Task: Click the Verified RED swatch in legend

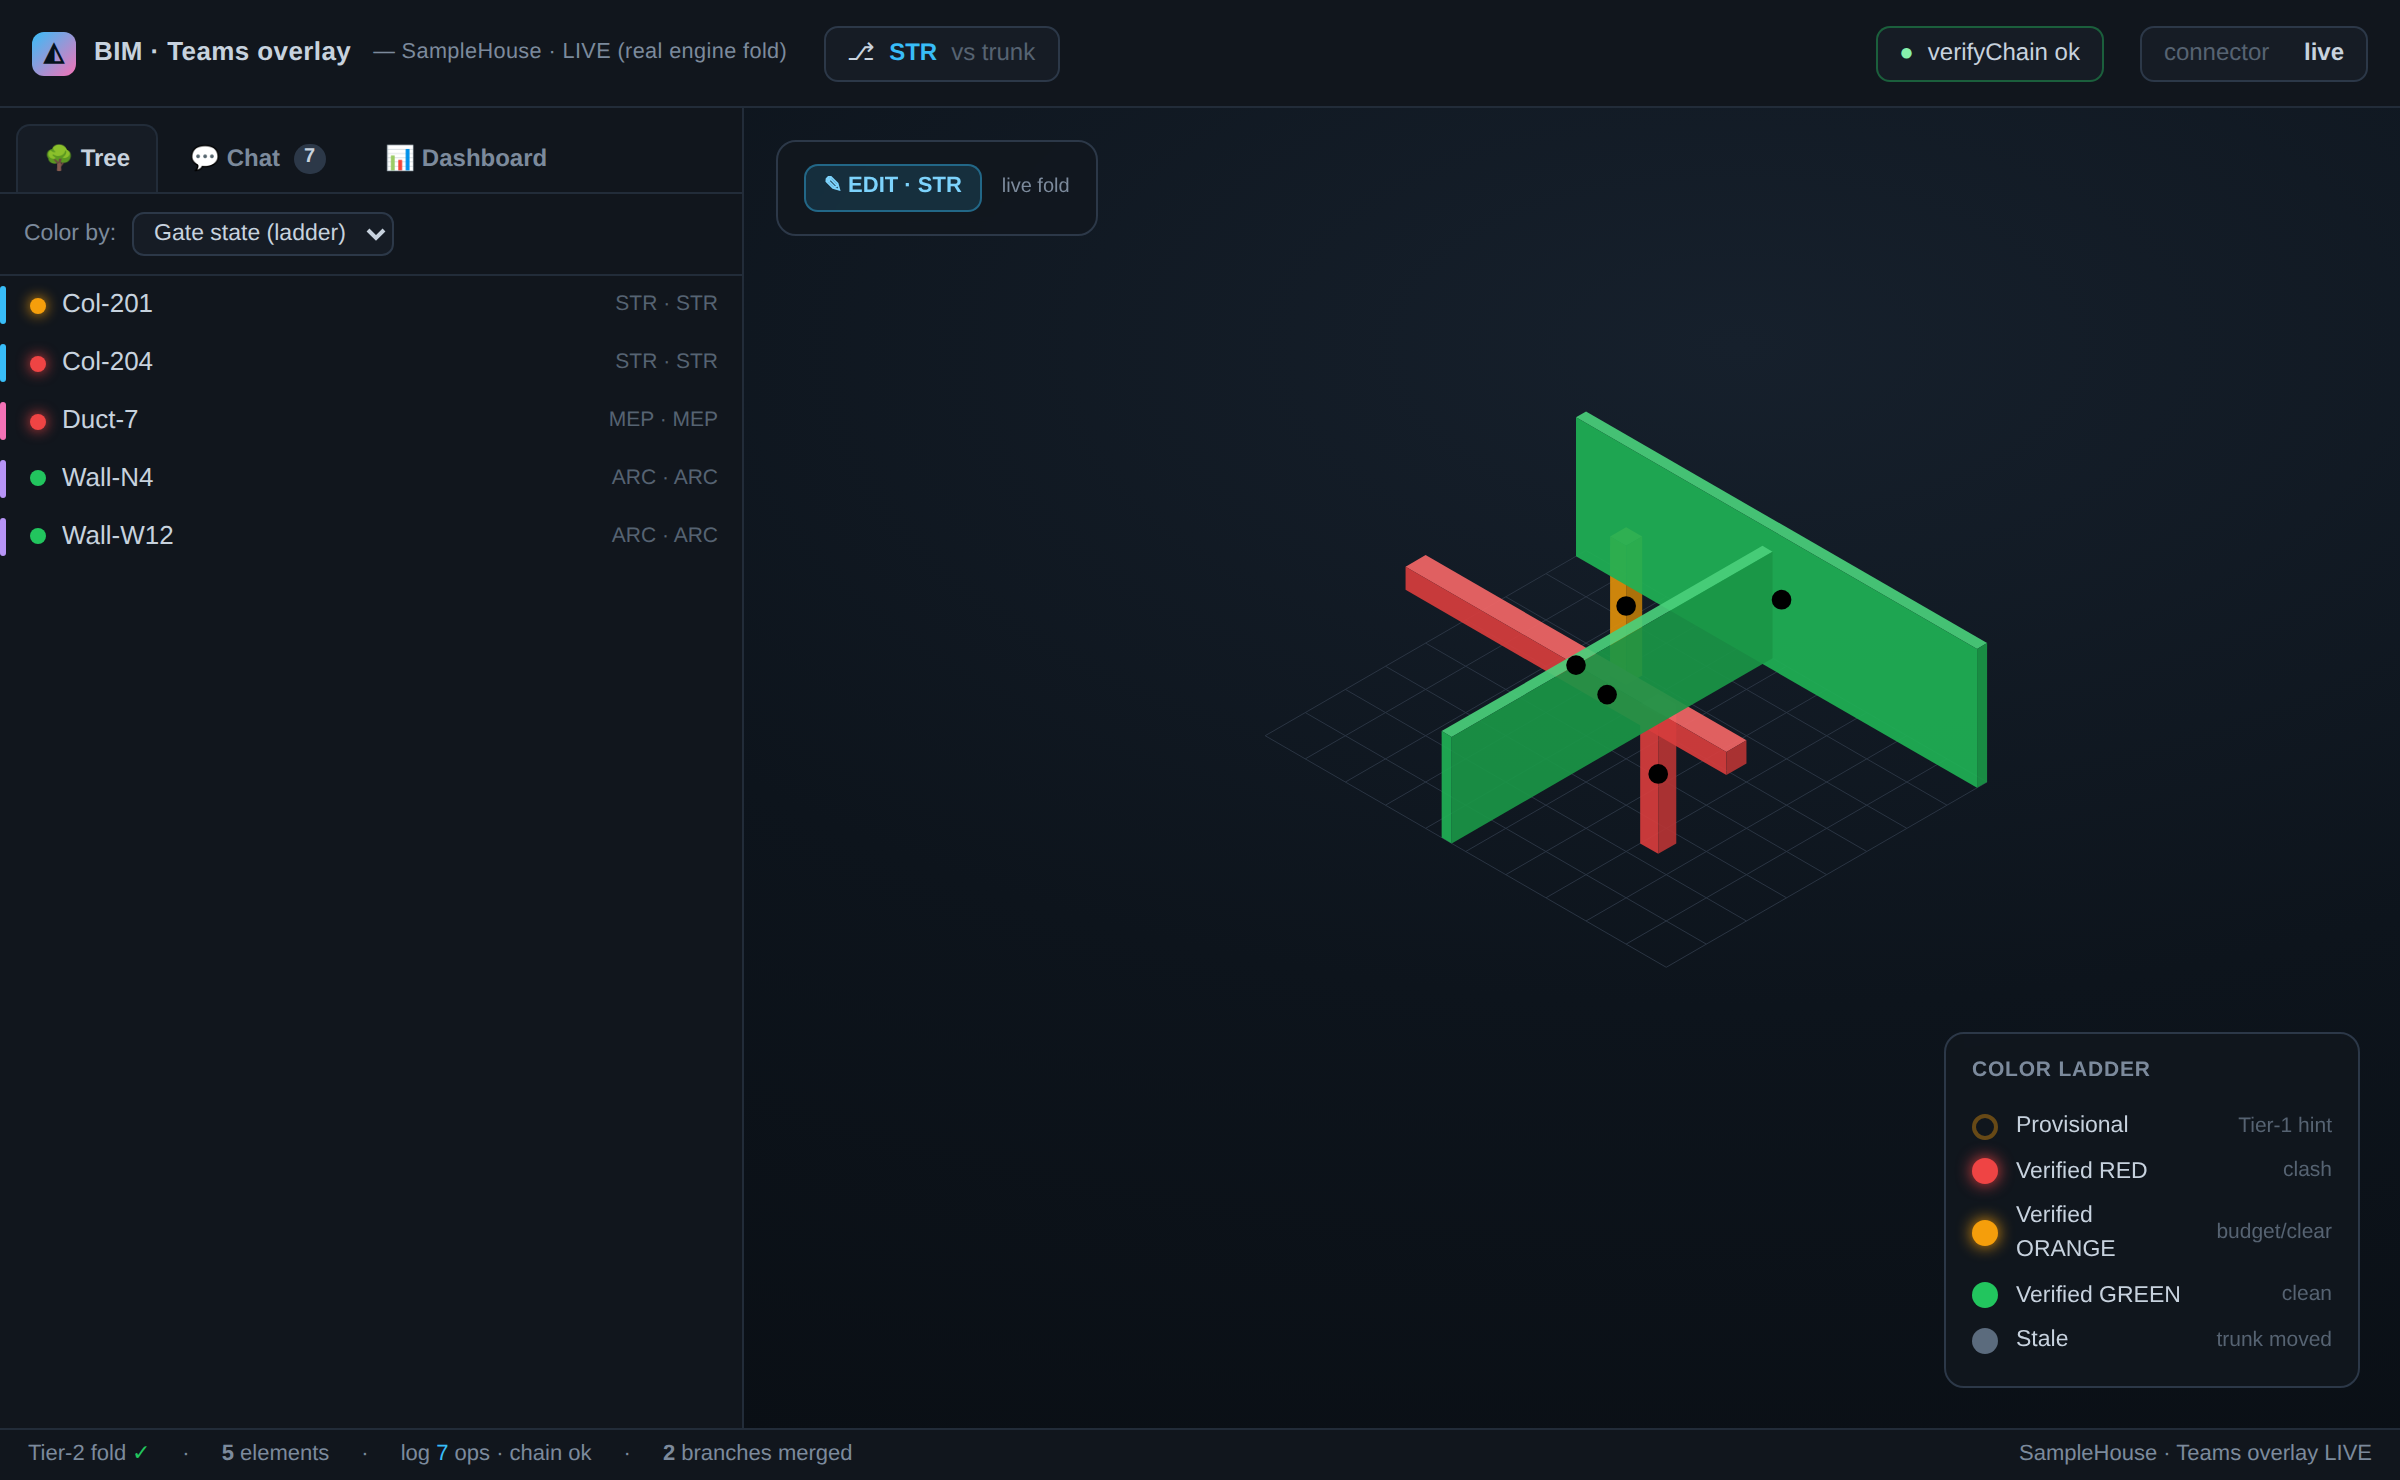Action: 1984,1171
